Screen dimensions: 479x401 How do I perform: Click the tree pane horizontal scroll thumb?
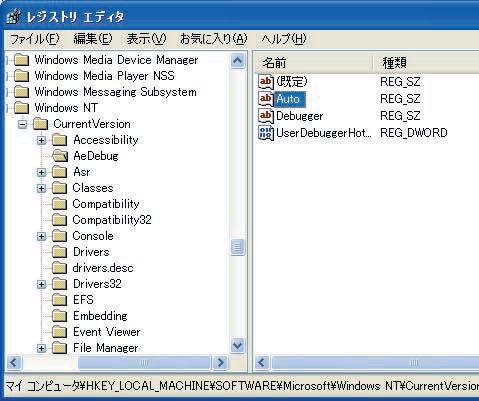coord(144,362)
